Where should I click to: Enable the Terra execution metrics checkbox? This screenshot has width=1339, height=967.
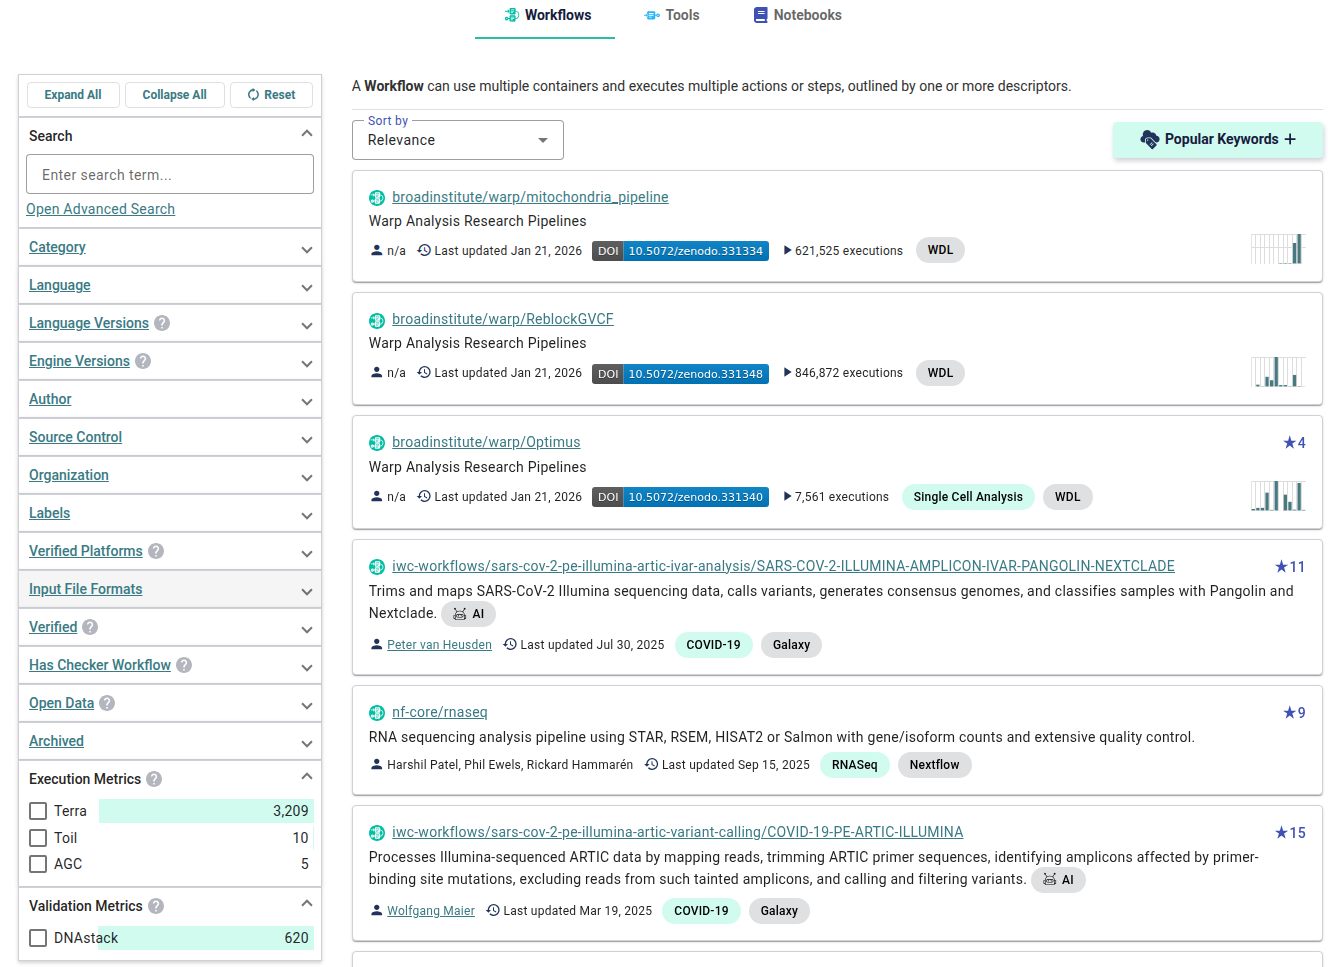[38, 811]
